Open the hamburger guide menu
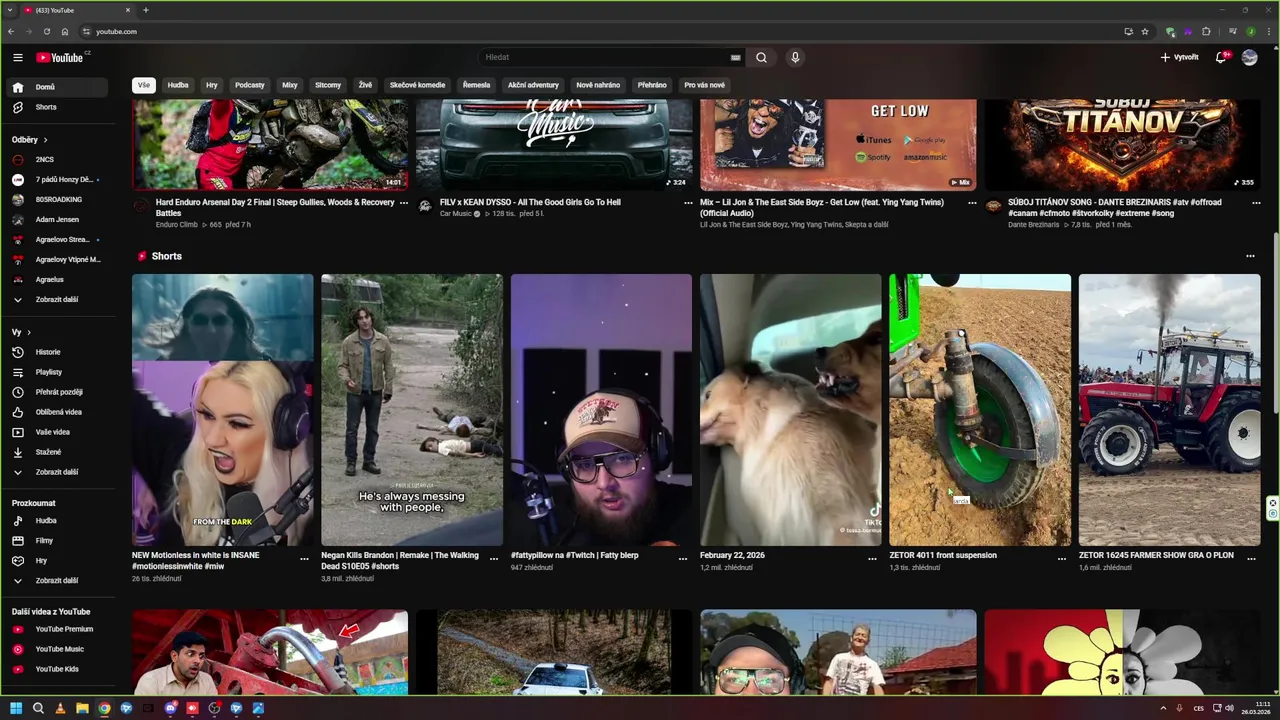The image size is (1280, 720). pyautogui.click(x=18, y=57)
